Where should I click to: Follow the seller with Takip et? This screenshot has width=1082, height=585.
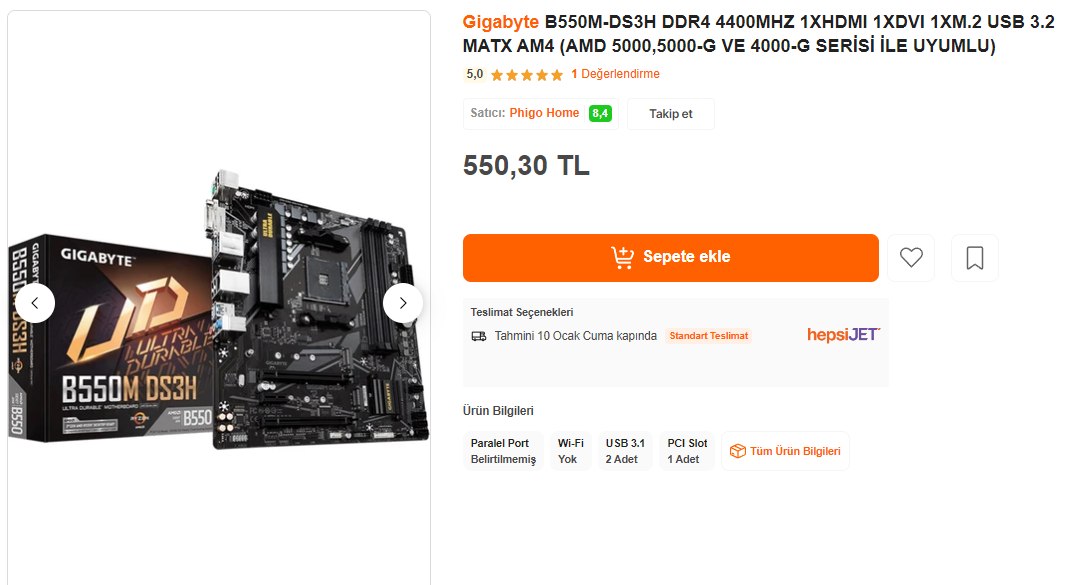click(671, 114)
